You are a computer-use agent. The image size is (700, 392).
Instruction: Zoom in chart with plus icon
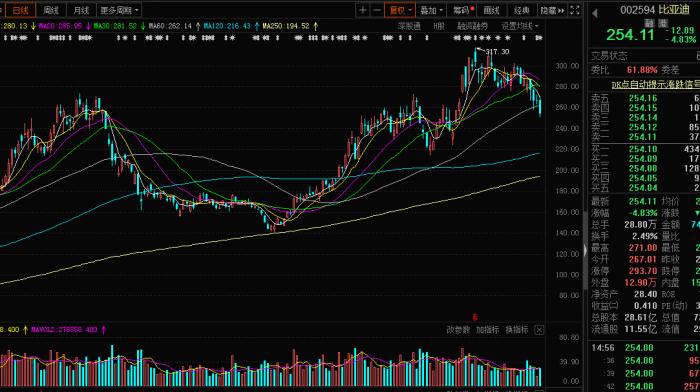[362, 10]
